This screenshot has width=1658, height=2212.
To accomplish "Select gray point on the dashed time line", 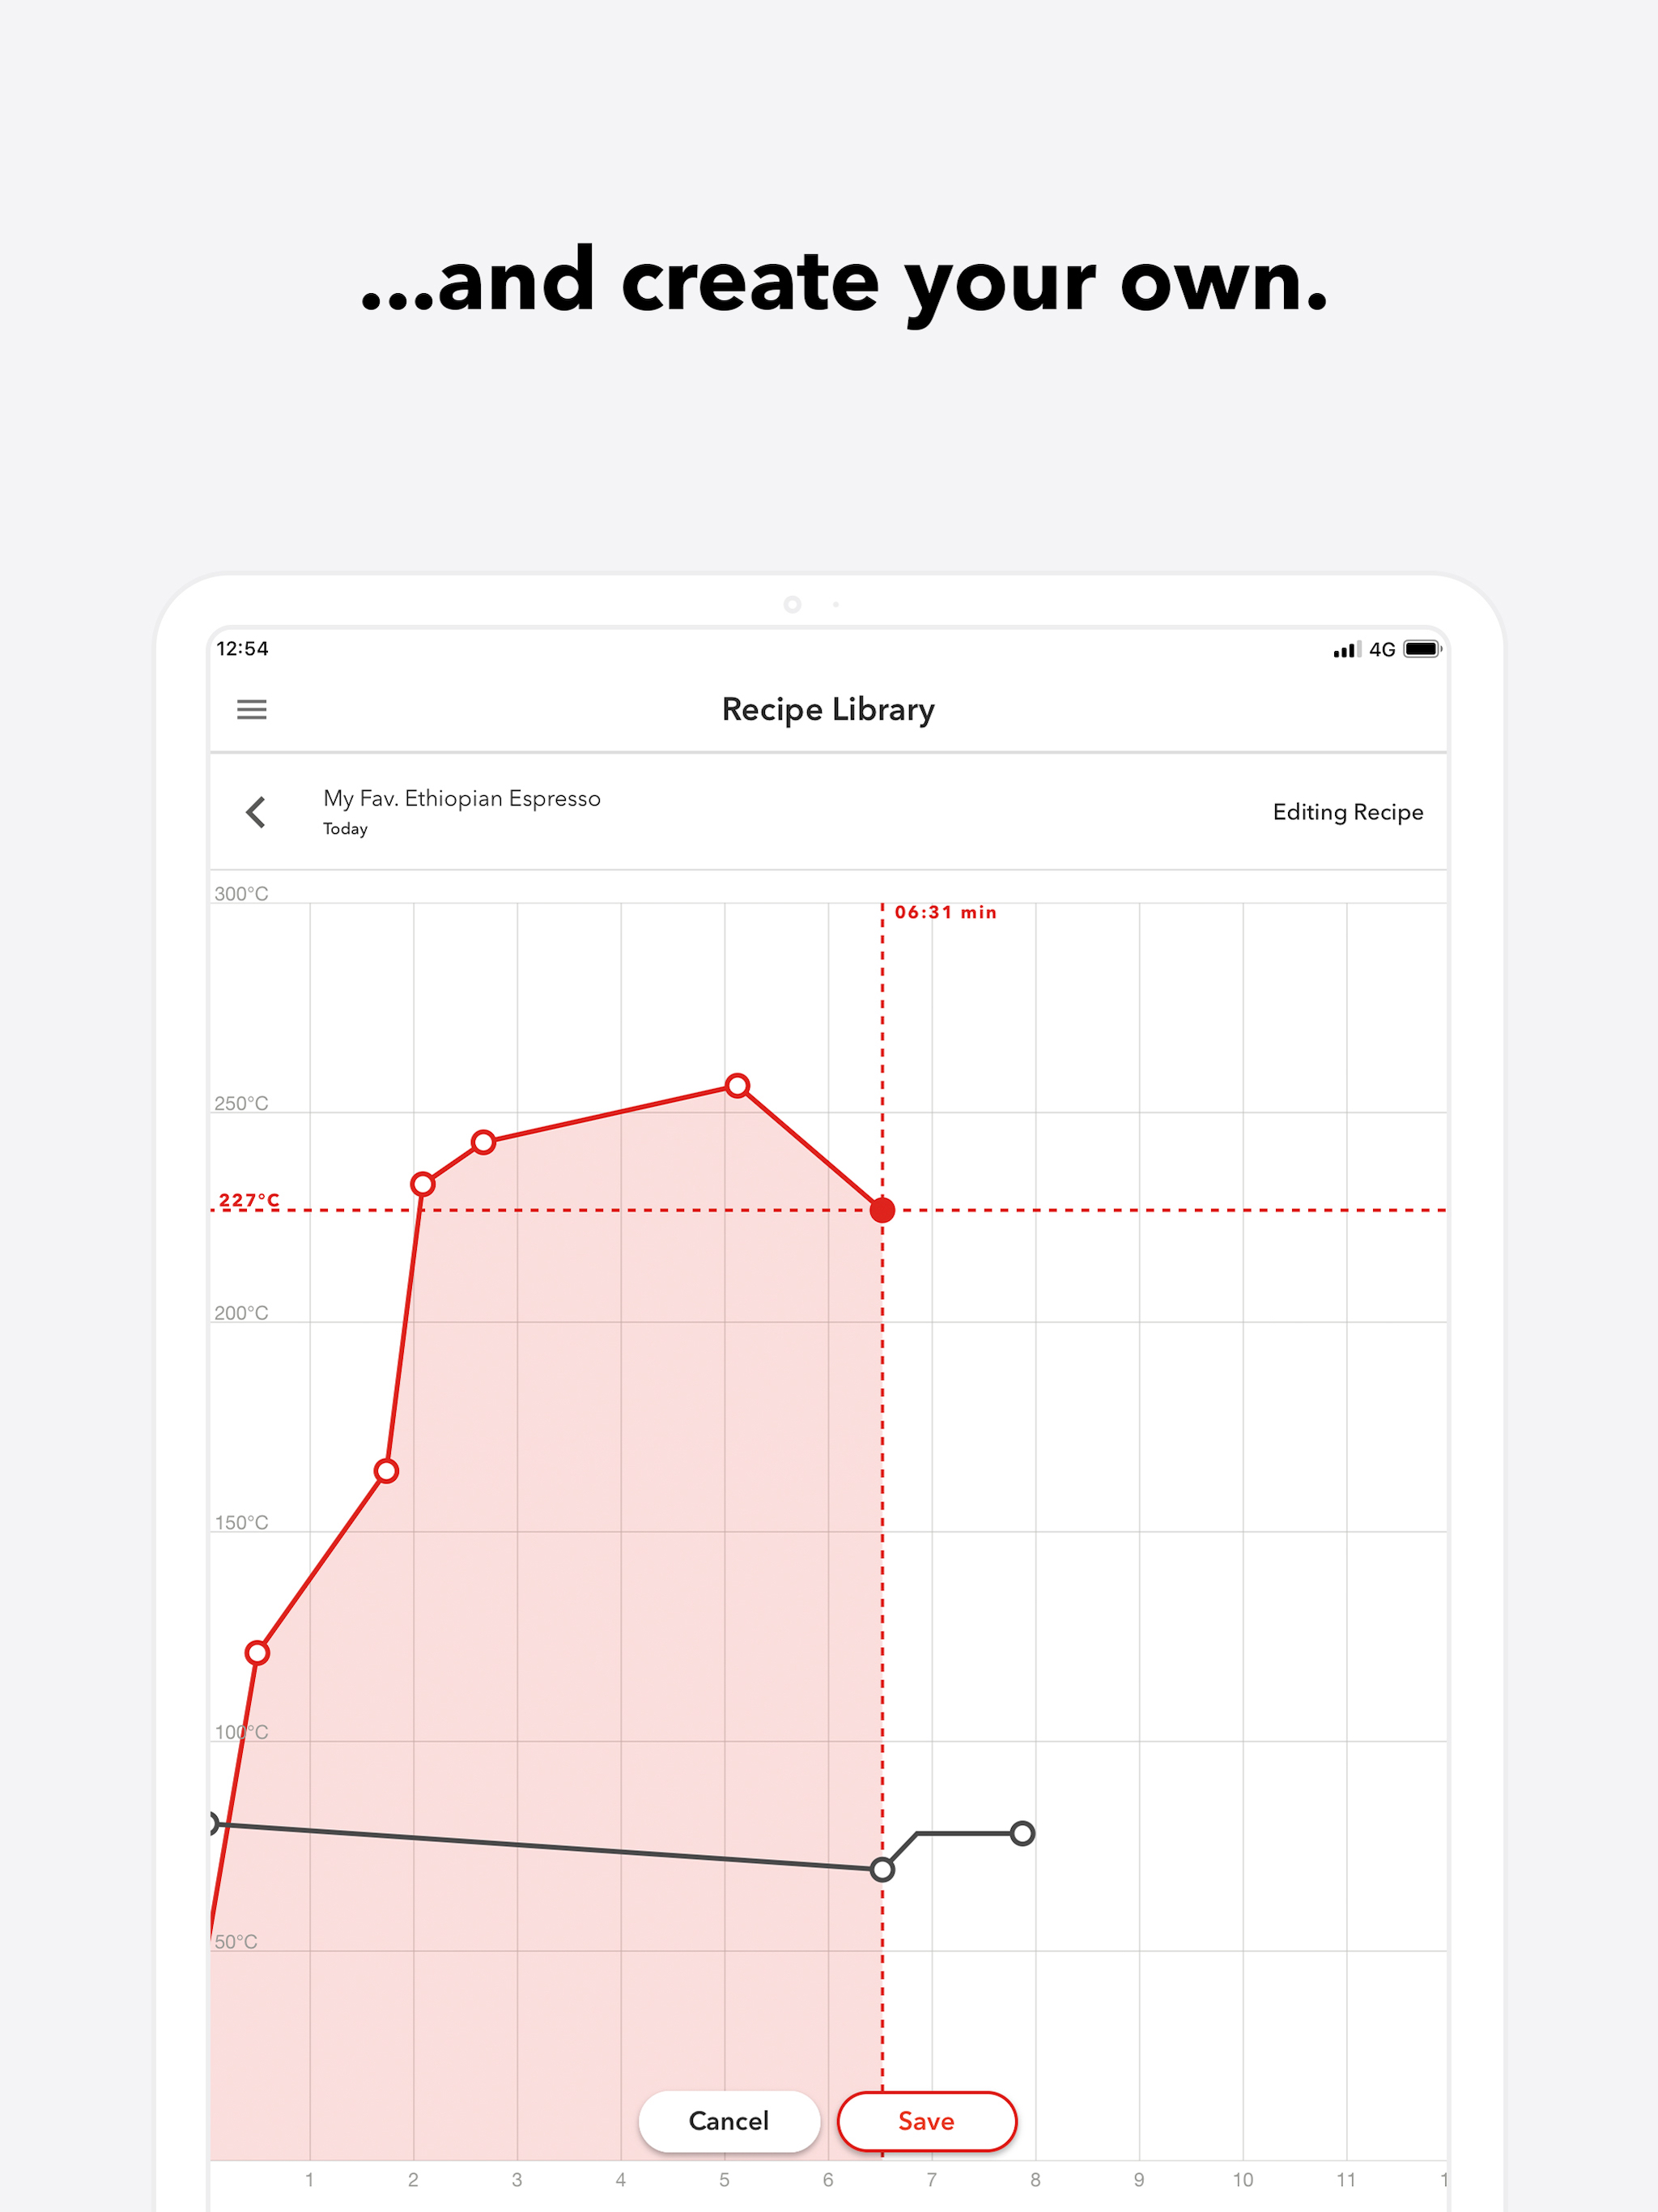I will point(882,1869).
